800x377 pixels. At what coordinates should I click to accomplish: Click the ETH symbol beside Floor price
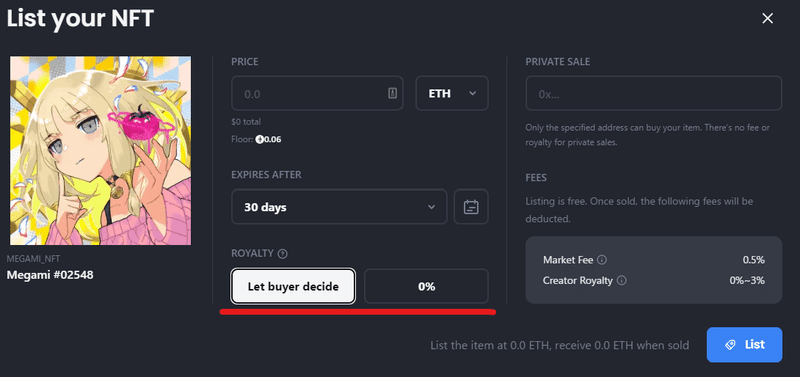[259, 139]
